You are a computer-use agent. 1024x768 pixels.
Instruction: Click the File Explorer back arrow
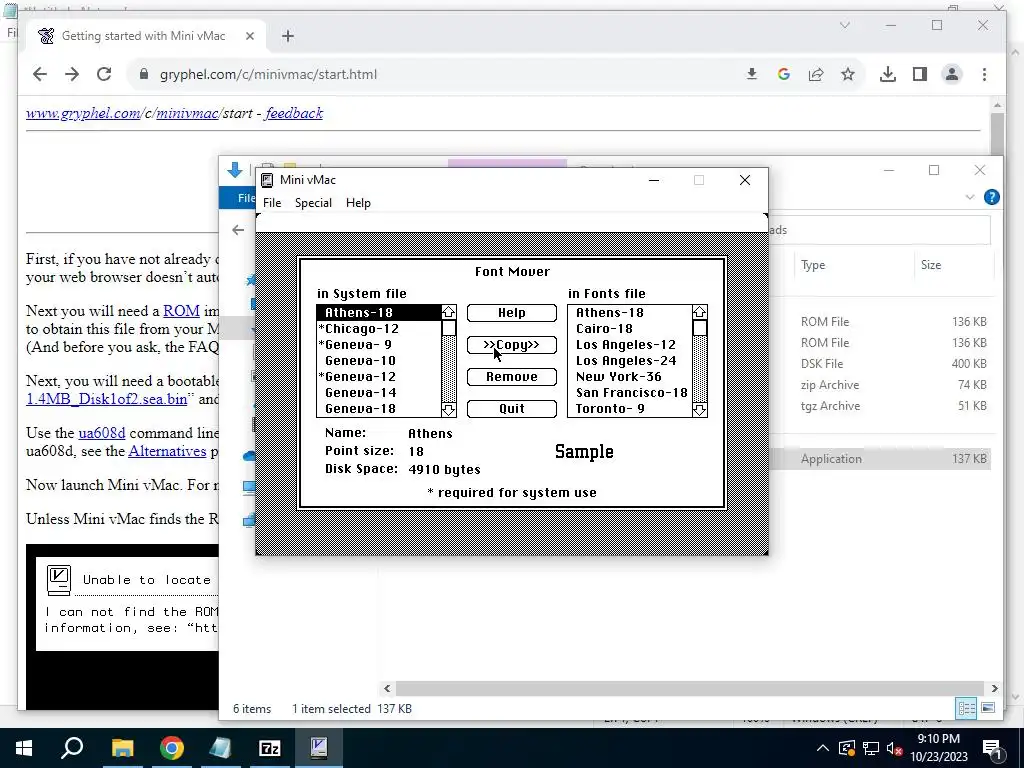point(238,230)
